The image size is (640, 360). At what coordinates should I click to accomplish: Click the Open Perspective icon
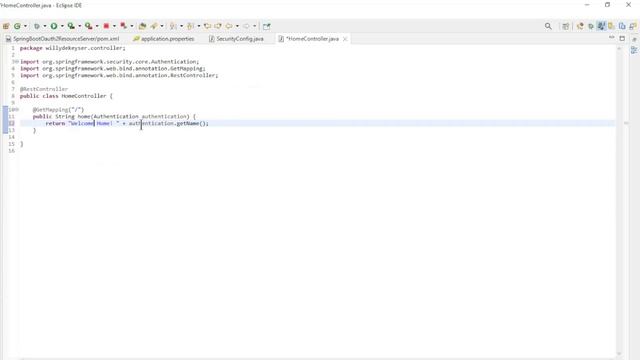pyautogui.click(x=565, y=26)
